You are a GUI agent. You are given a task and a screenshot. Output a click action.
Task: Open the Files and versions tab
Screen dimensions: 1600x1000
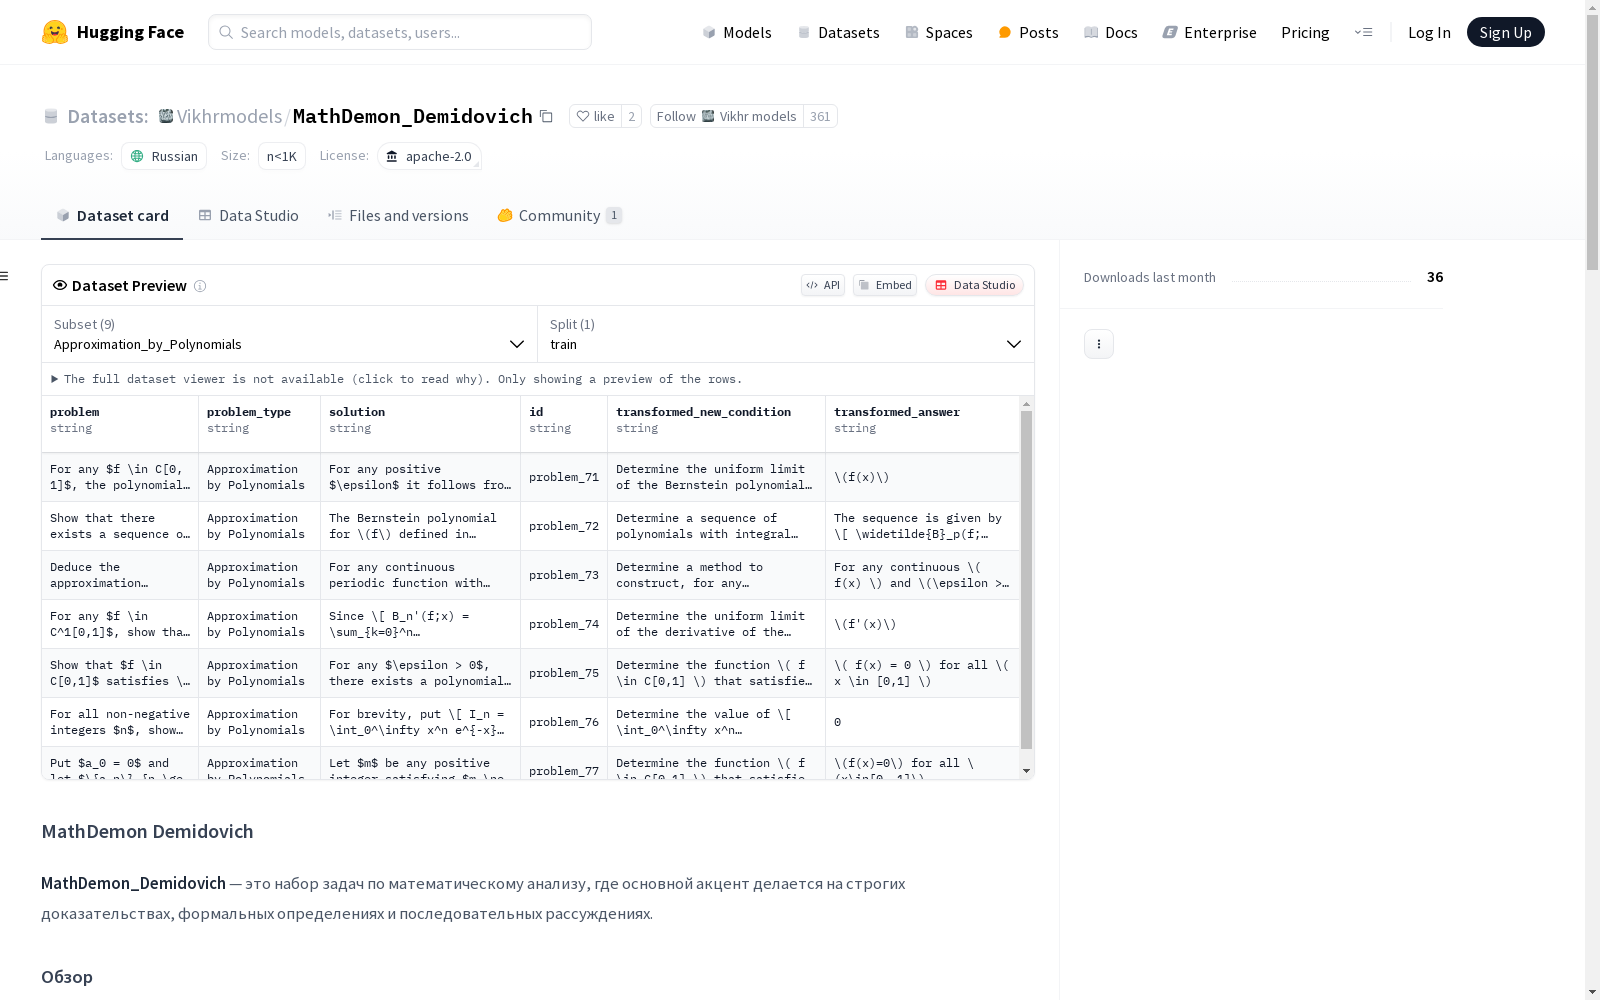398,216
